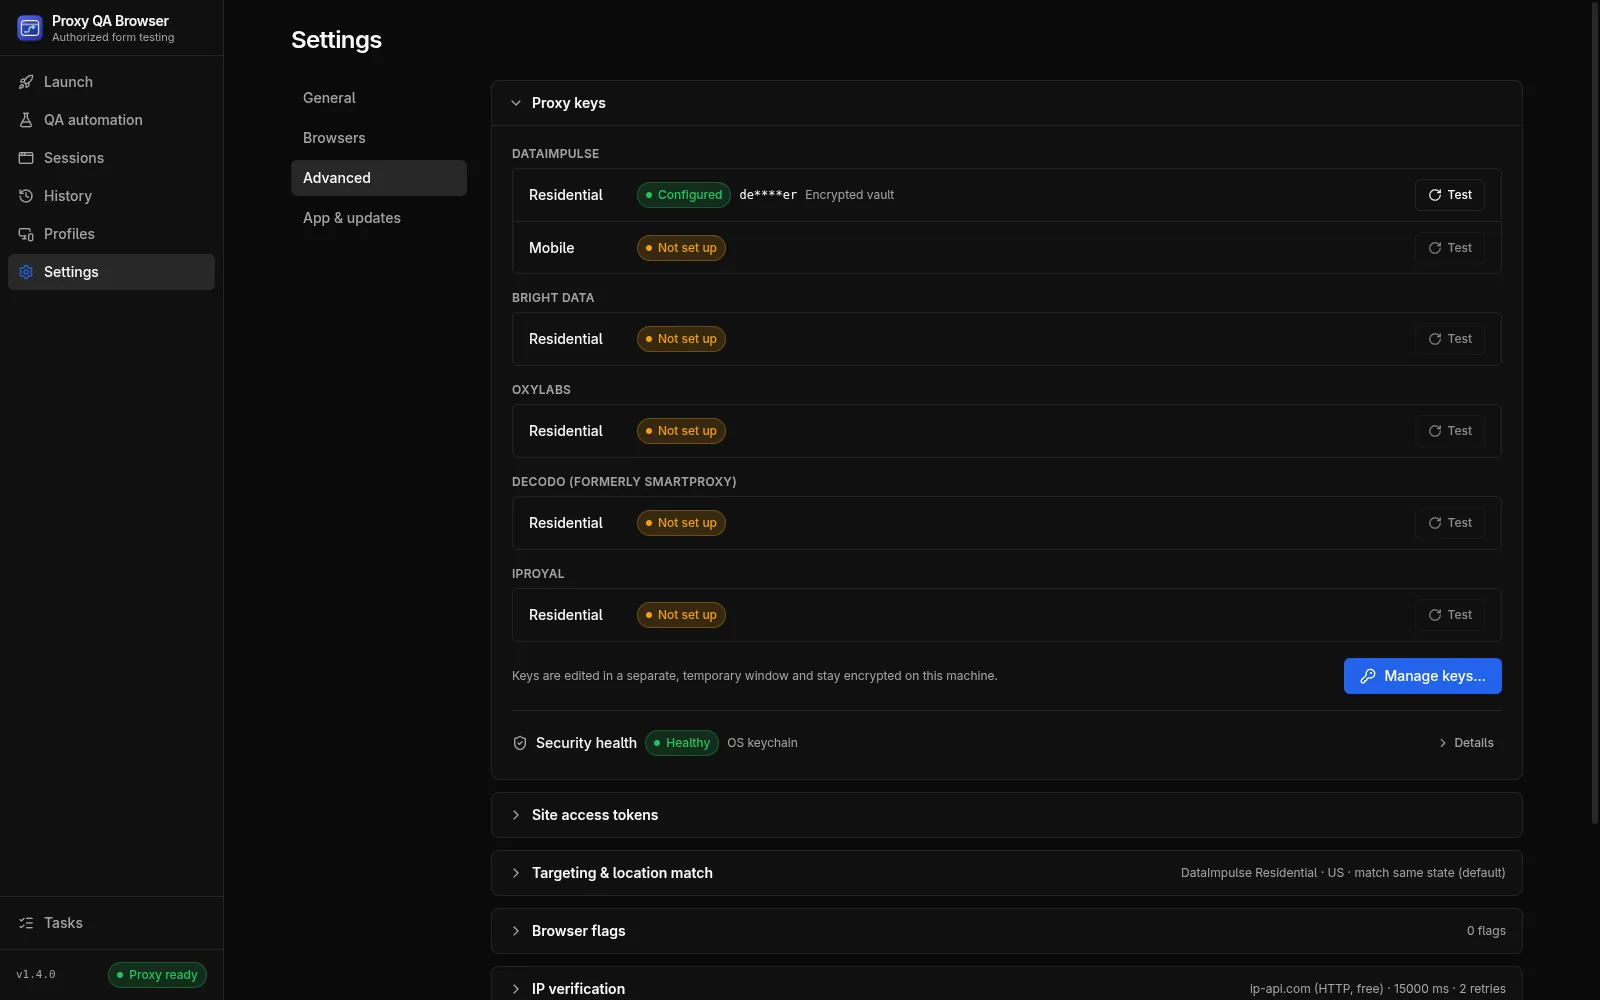Image resolution: width=1600 pixels, height=1000 pixels.
Task: Click the Mobile Not set up badge
Action: point(681,248)
